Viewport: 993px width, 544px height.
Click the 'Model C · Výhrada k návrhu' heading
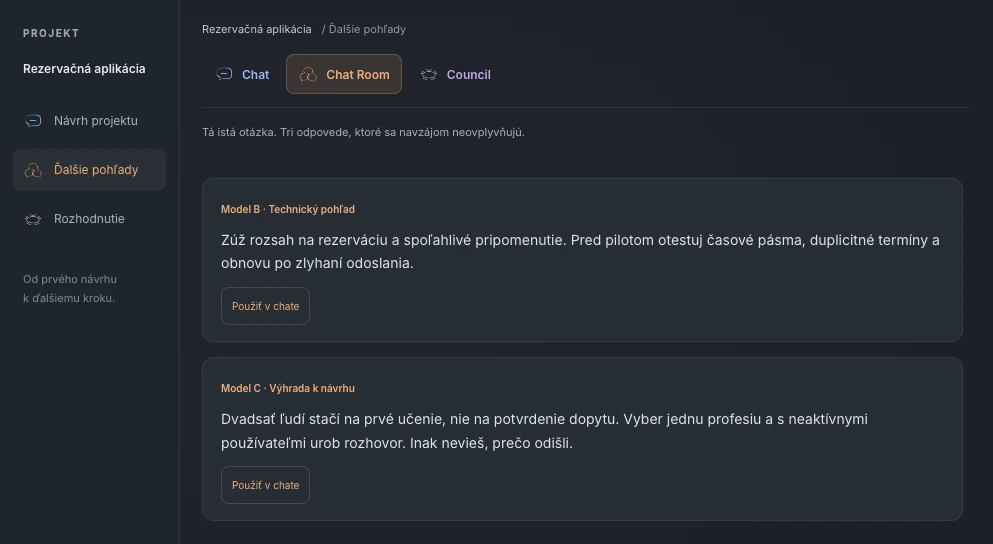tap(288, 388)
